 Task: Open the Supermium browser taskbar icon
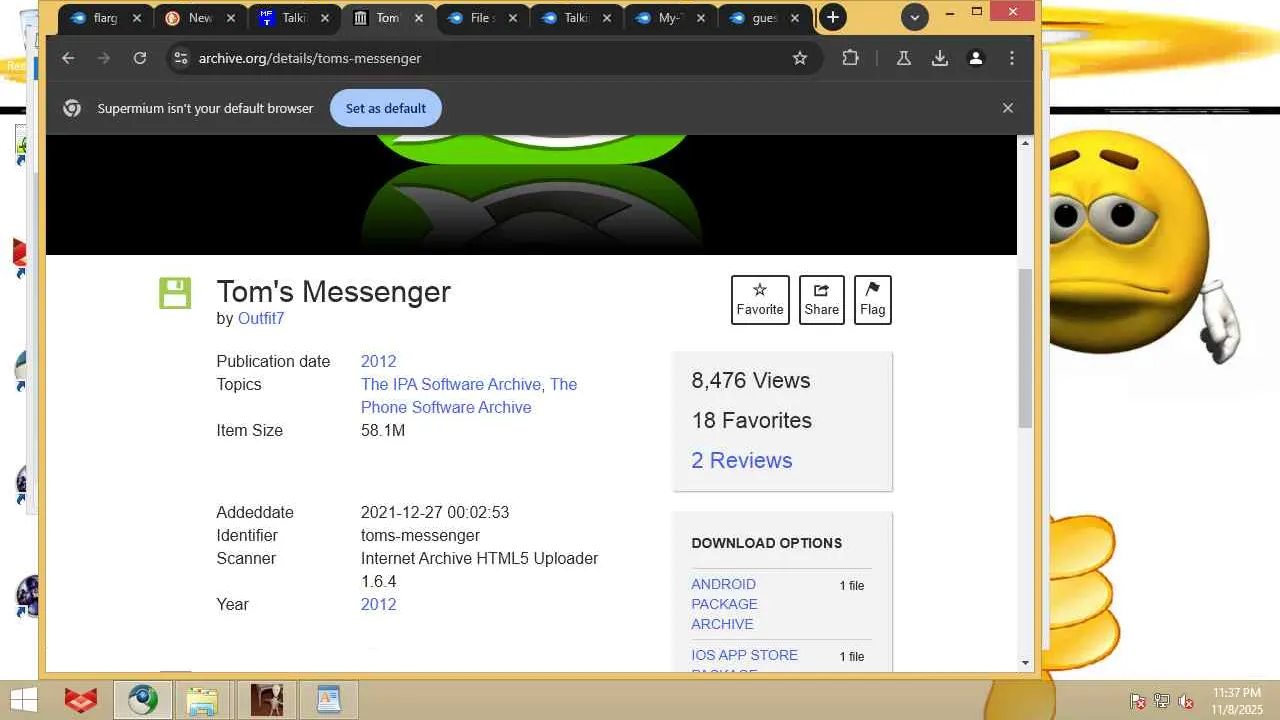(142, 700)
